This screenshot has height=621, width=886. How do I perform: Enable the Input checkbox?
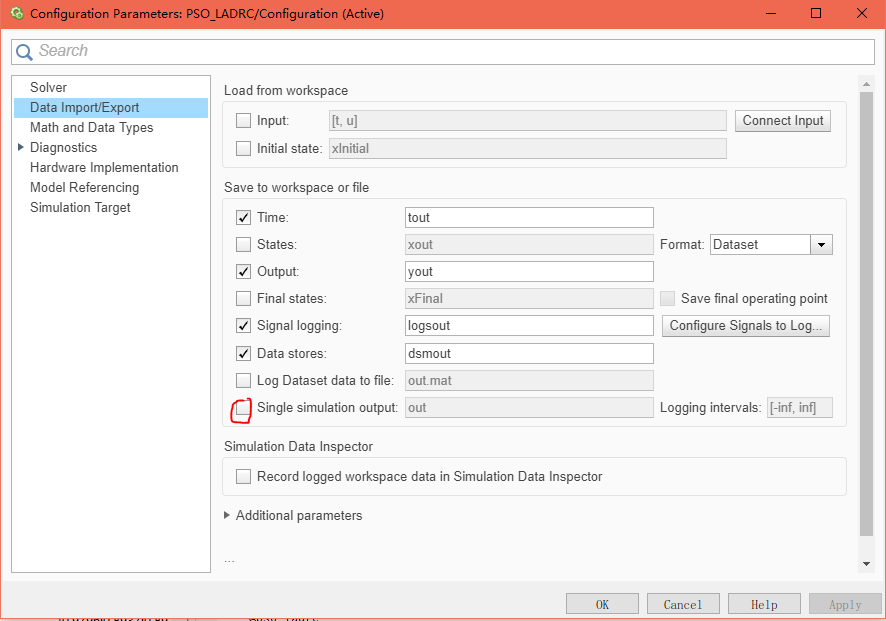coord(244,120)
